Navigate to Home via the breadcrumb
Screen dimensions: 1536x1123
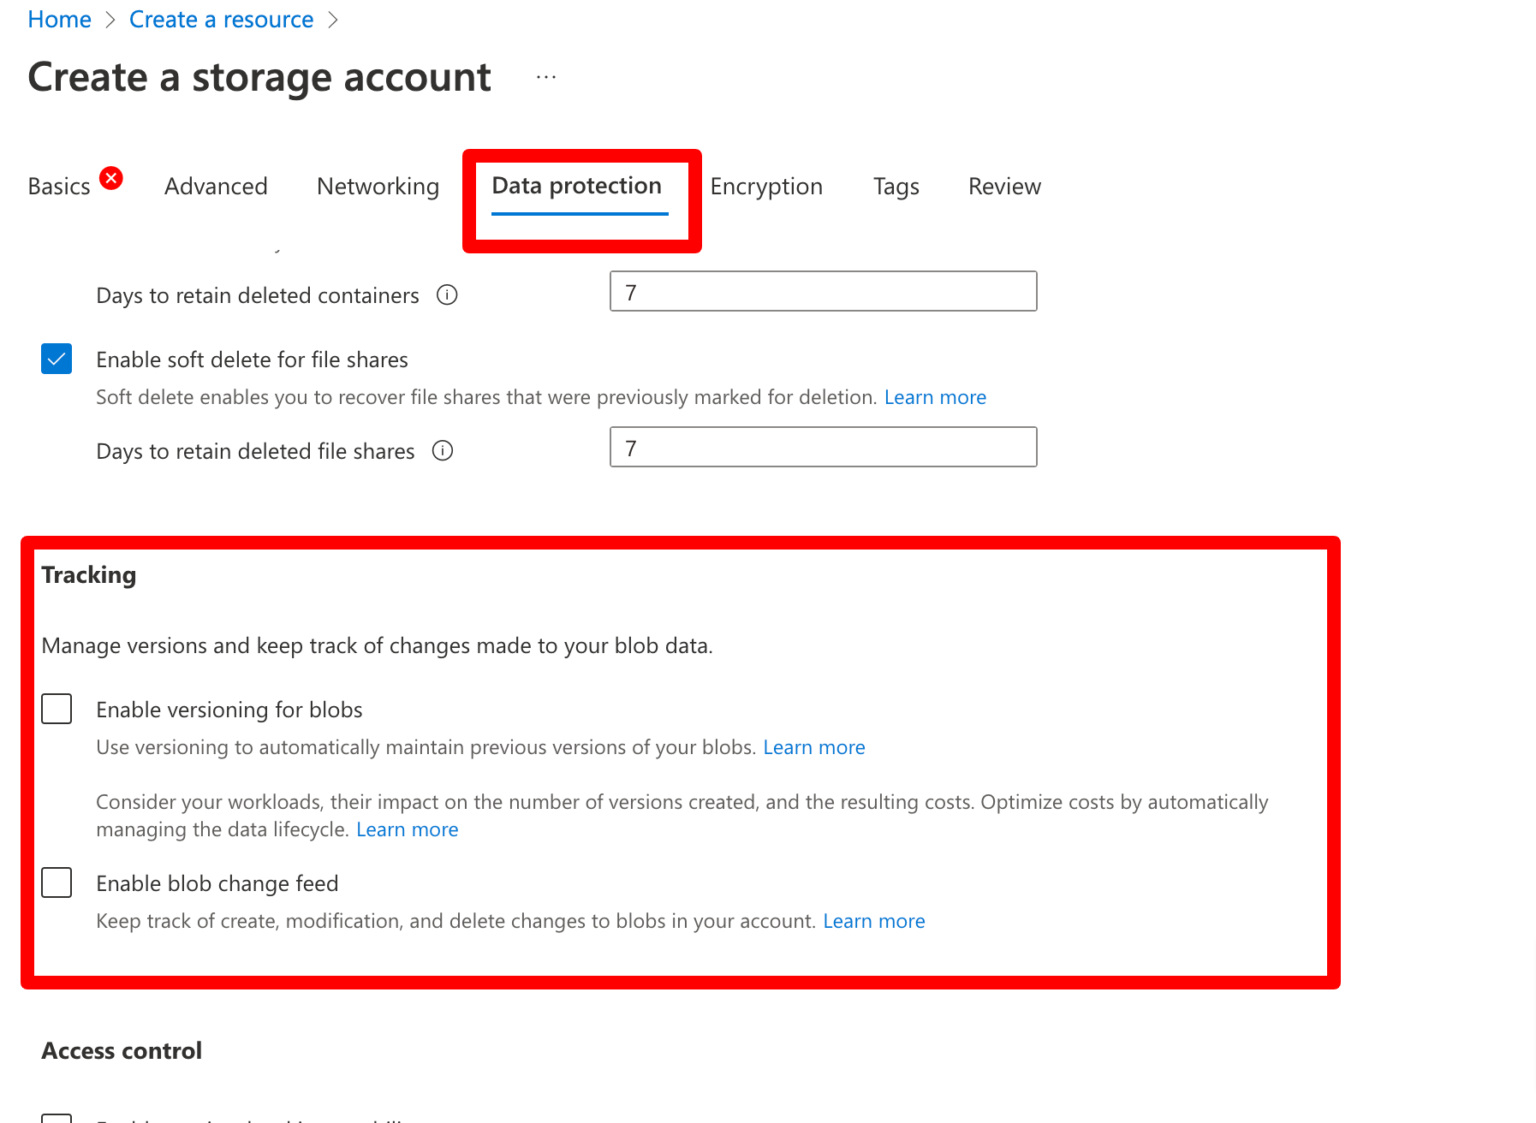coord(58,19)
